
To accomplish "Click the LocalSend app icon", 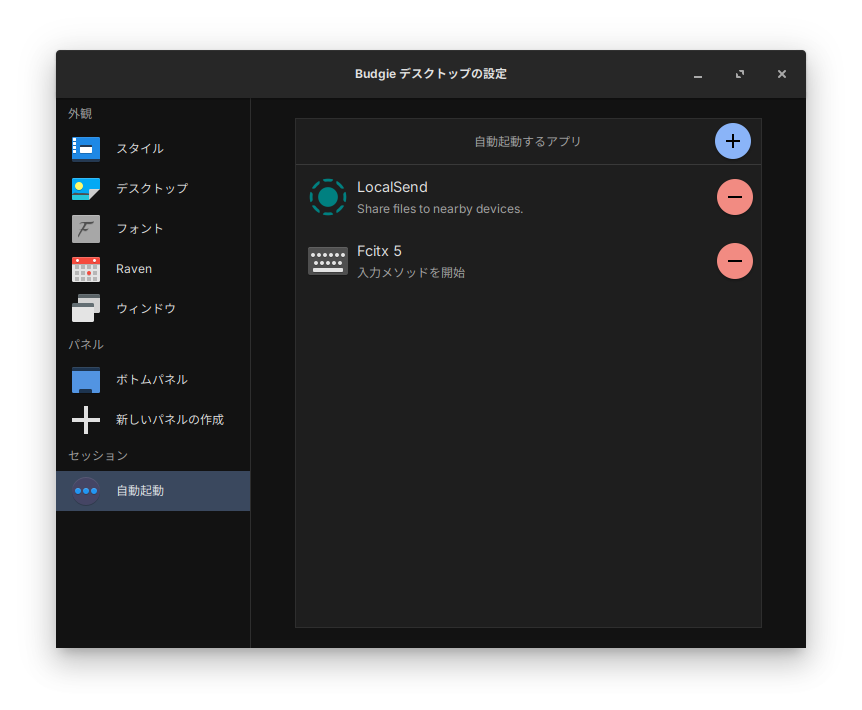I will pyautogui.click(x=328, y=197).
